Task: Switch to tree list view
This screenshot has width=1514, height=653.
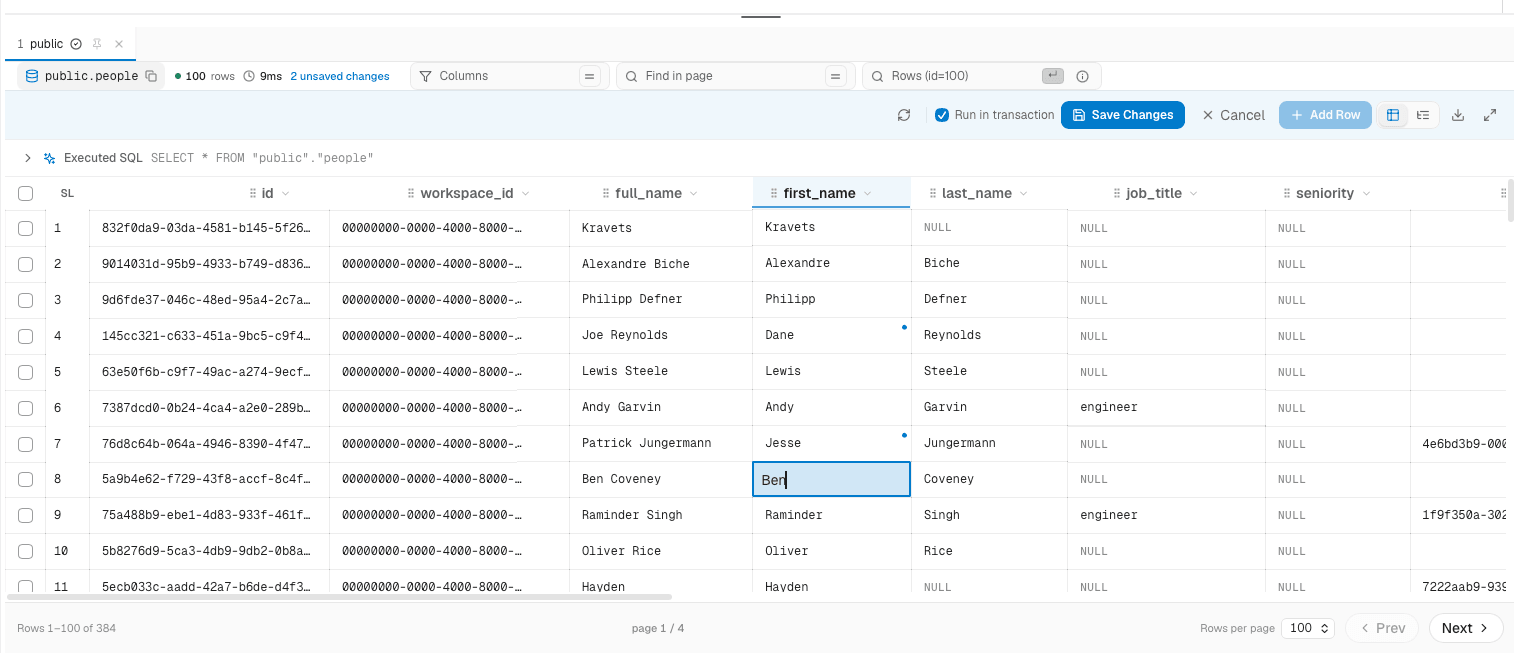Action: (x=1422, y=115)
